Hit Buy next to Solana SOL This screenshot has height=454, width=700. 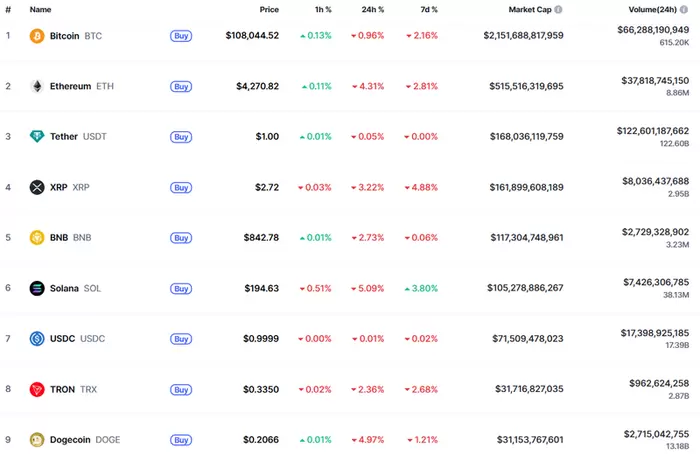coord(181,288)
